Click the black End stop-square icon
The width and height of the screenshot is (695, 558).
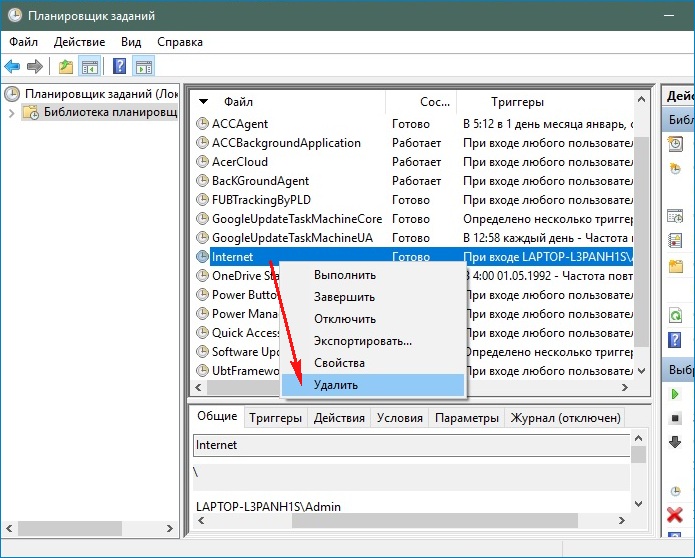(675, 418)
